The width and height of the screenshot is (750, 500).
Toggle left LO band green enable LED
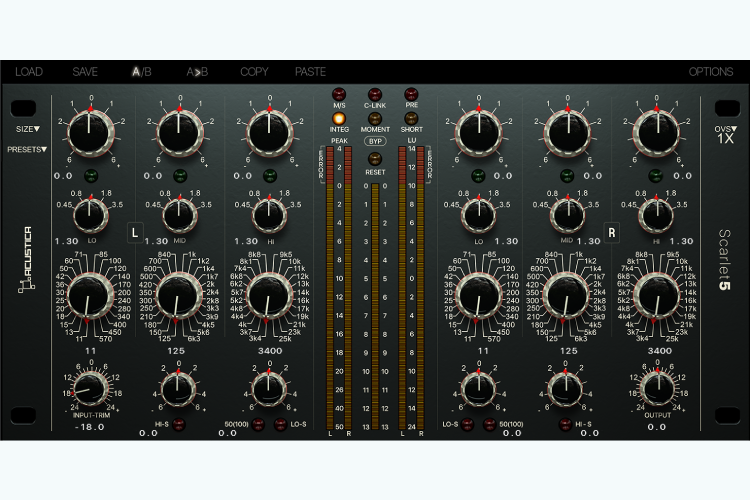91,176
